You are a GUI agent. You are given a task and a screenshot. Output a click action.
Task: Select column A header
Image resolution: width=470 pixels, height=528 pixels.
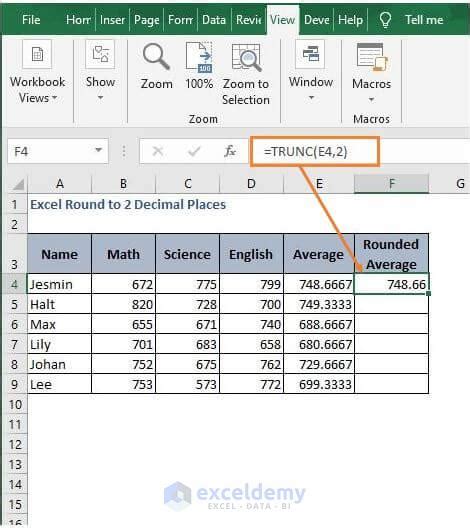60,184
